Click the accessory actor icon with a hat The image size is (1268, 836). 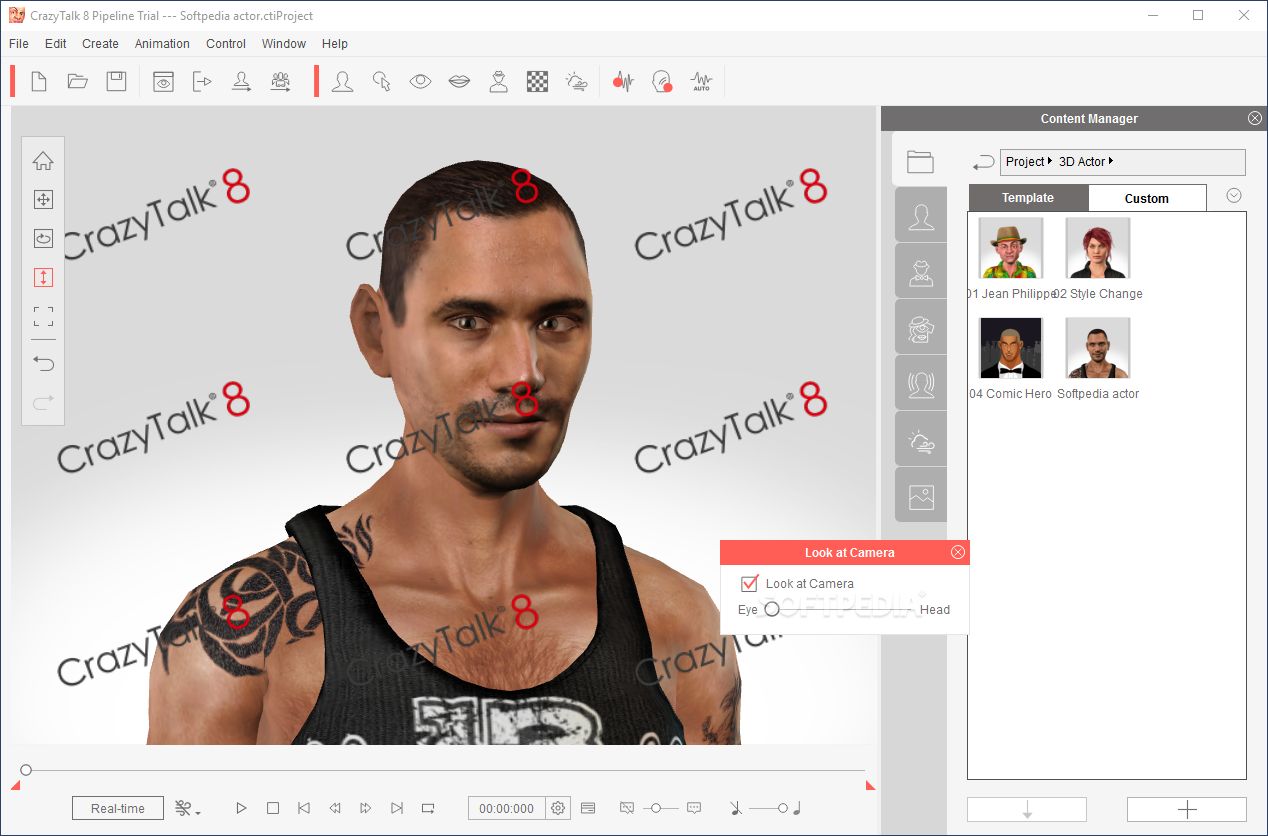pos(498,82)
